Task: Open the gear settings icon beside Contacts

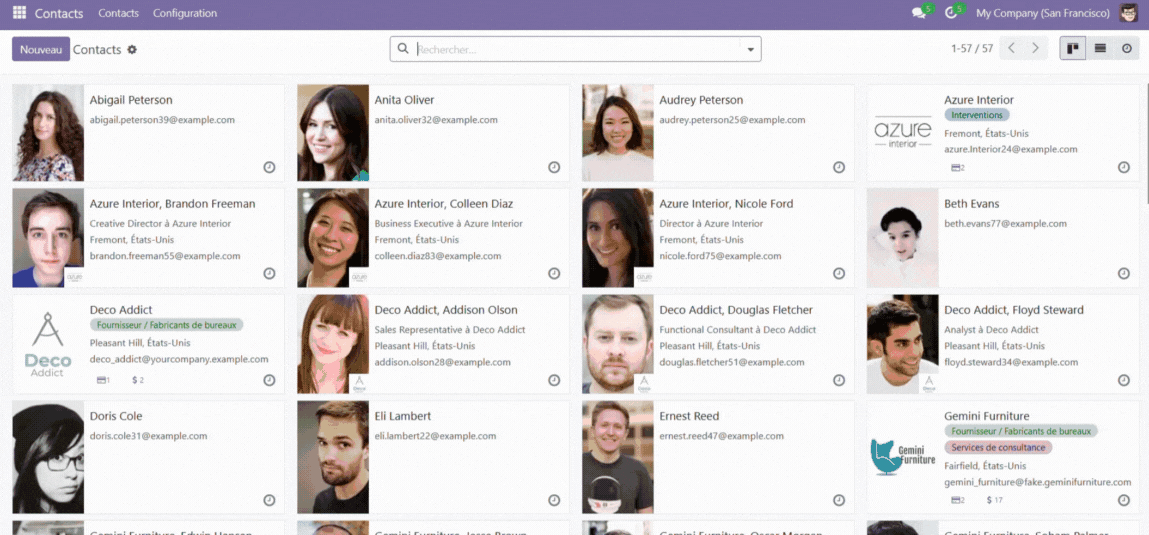Action: tap(132, 50)
